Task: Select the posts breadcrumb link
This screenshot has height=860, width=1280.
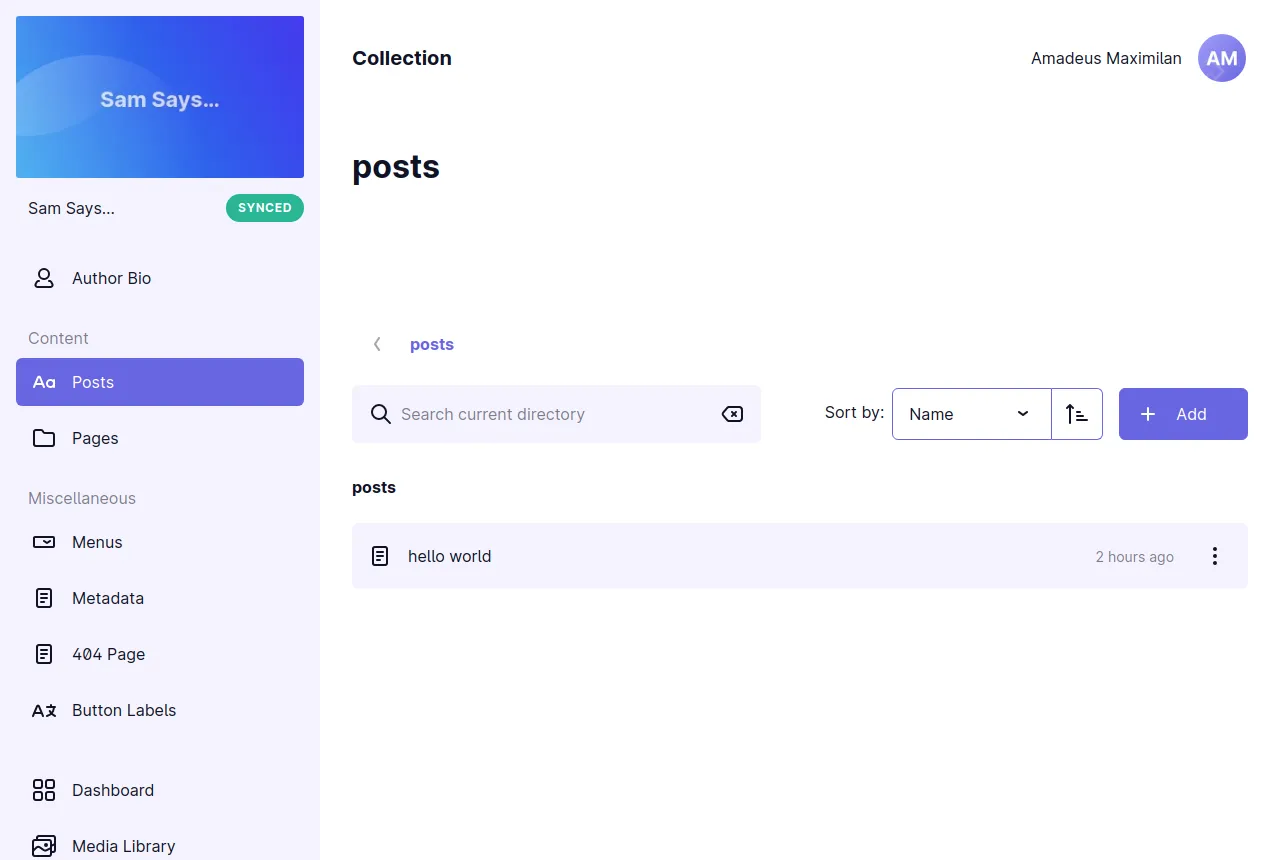Action: [431, 343]
